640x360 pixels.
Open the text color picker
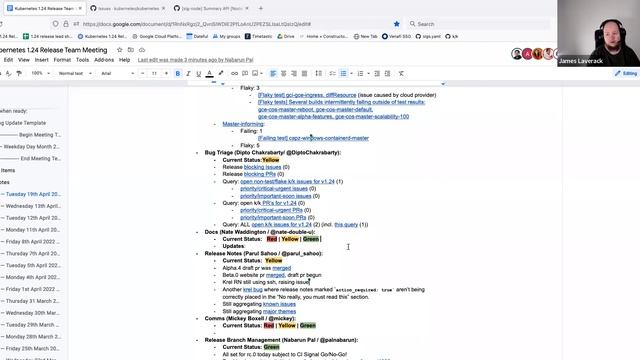pyautogui.click(x=209, y=73)
